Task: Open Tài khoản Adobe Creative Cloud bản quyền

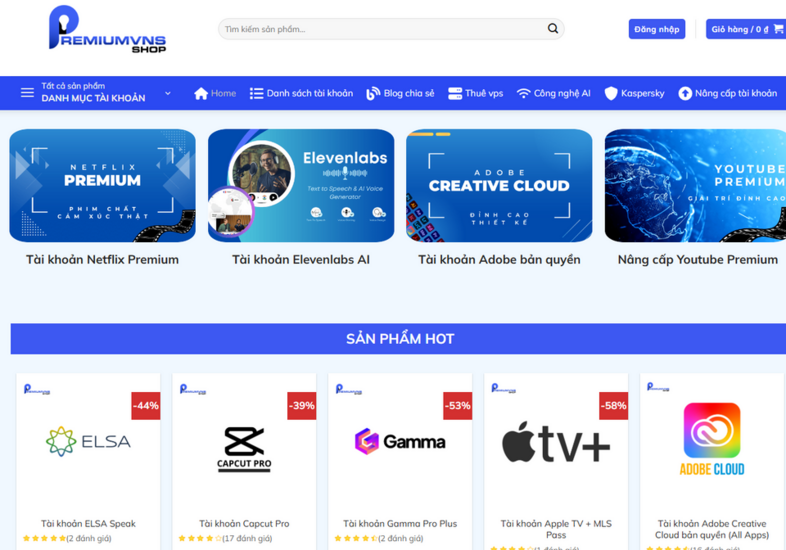Action: (712, 529)
